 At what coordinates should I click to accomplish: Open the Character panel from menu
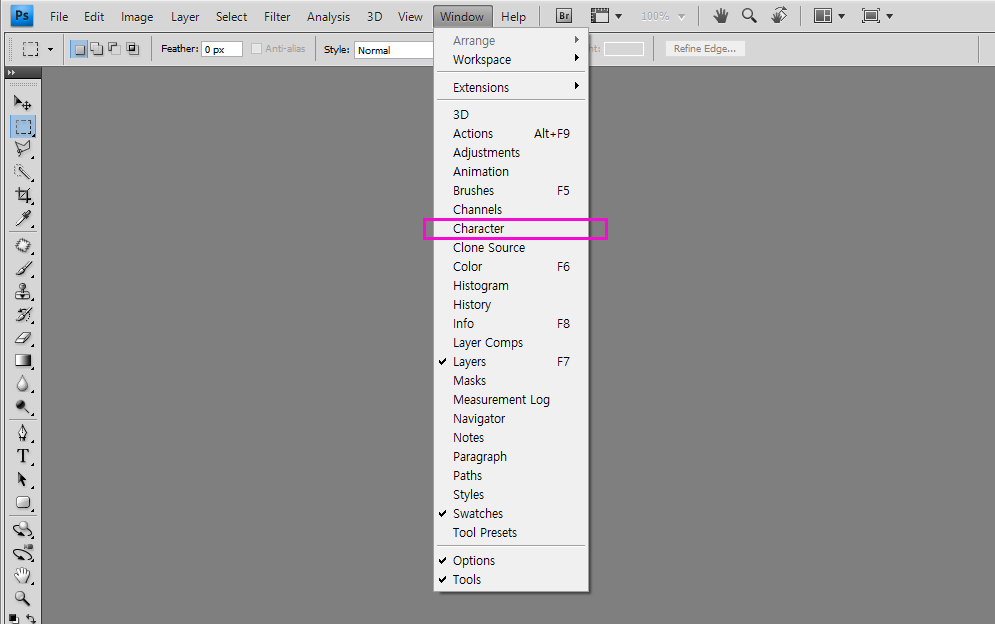[511, 229]
